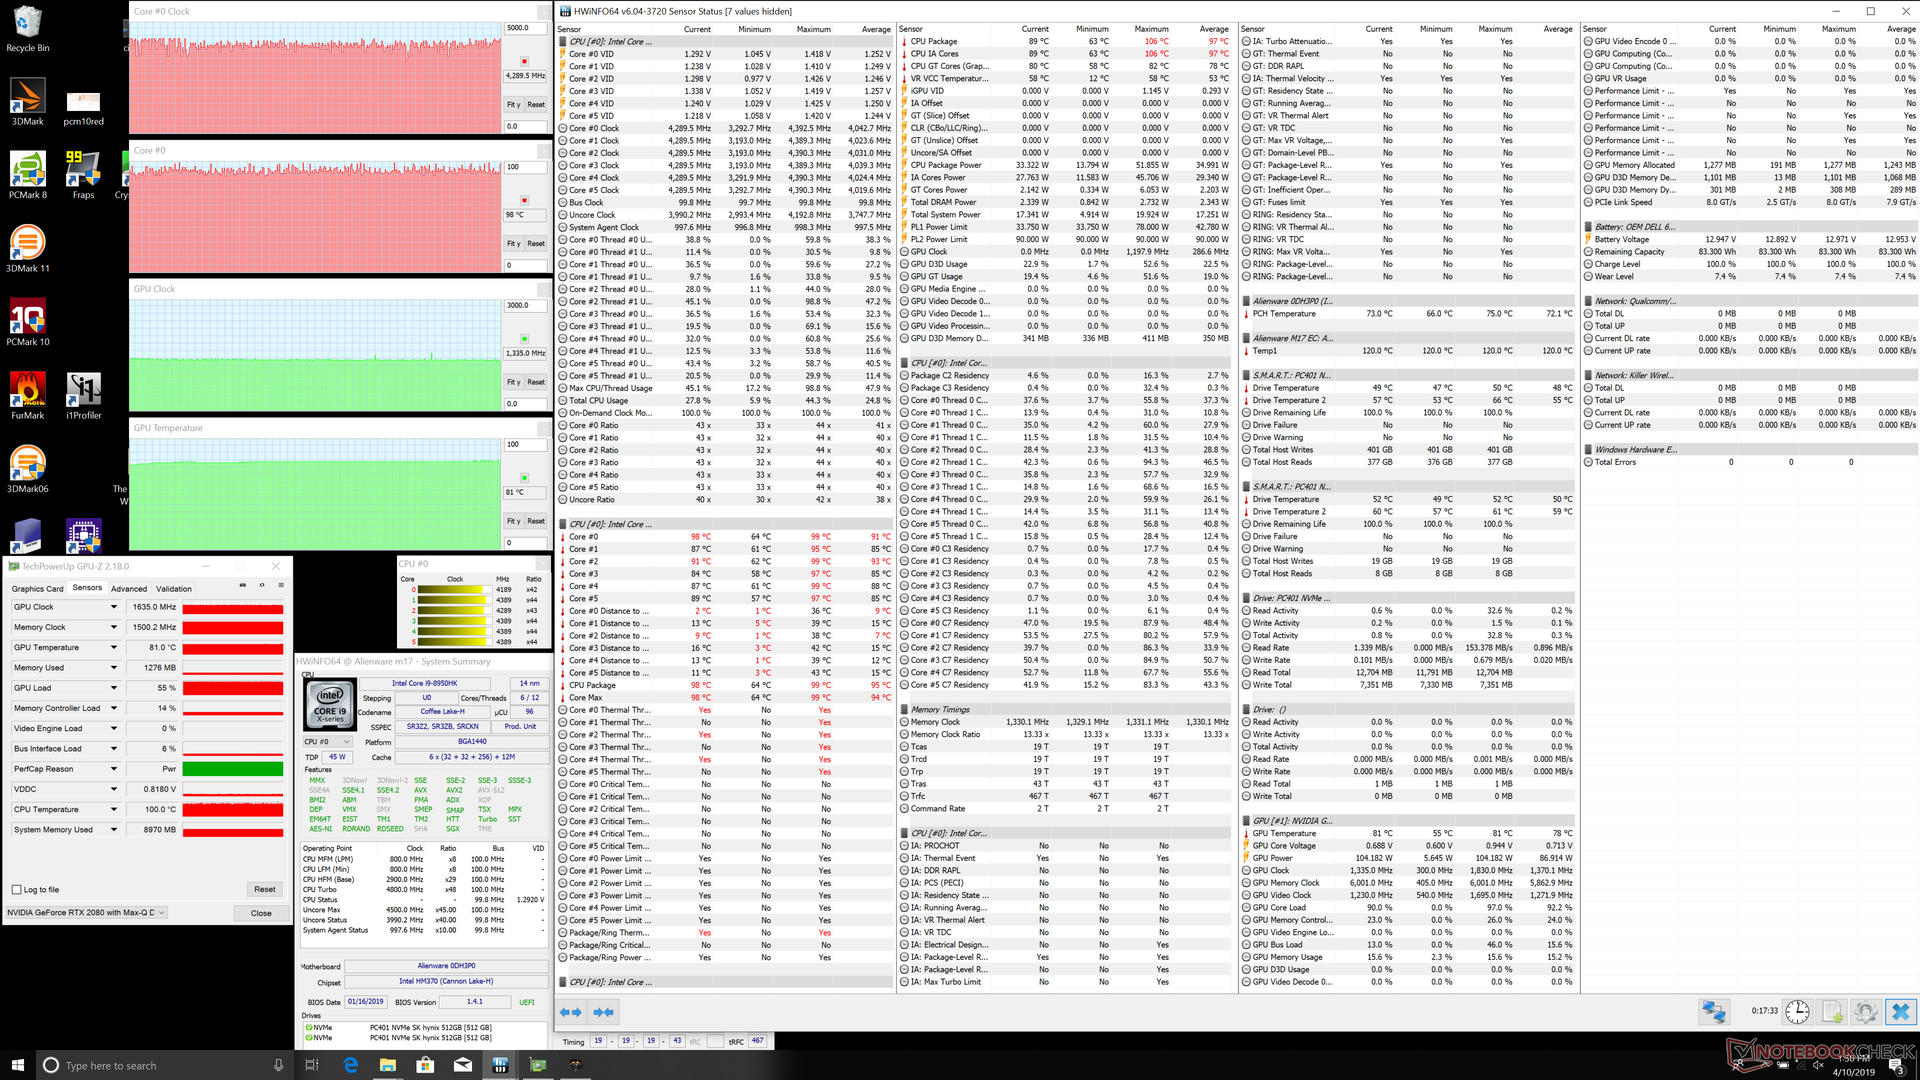Click red color square in Core #0 Clock graph

coord(524,62)
